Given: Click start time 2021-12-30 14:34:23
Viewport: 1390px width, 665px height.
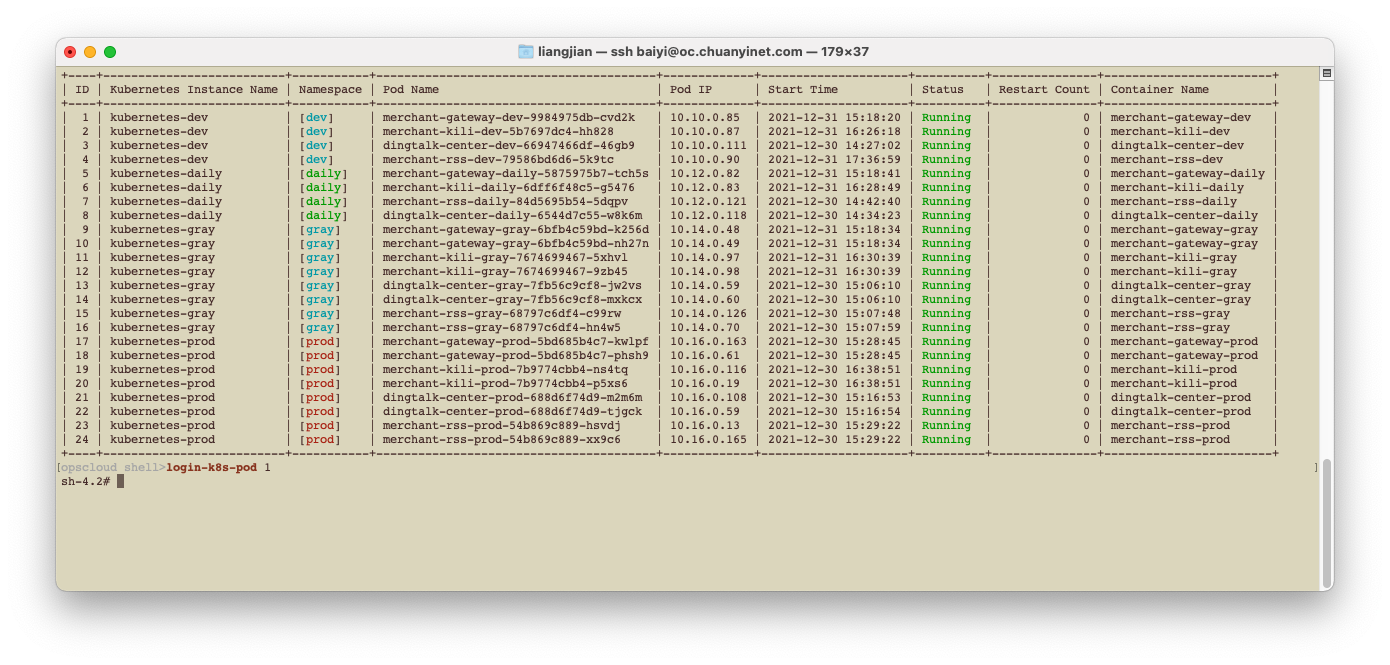Looking at the screenshot, I should pos(834,215).
